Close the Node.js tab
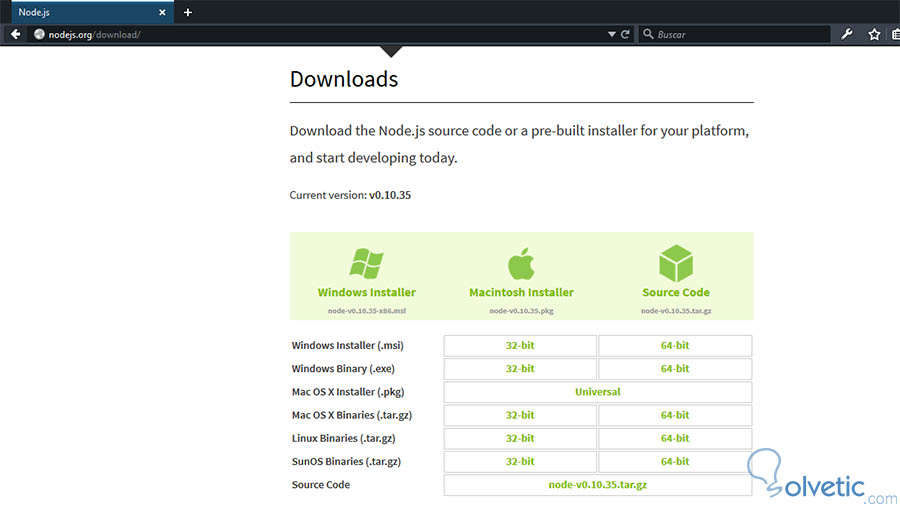Screen dimensions: 900x506 pos(162,12)
